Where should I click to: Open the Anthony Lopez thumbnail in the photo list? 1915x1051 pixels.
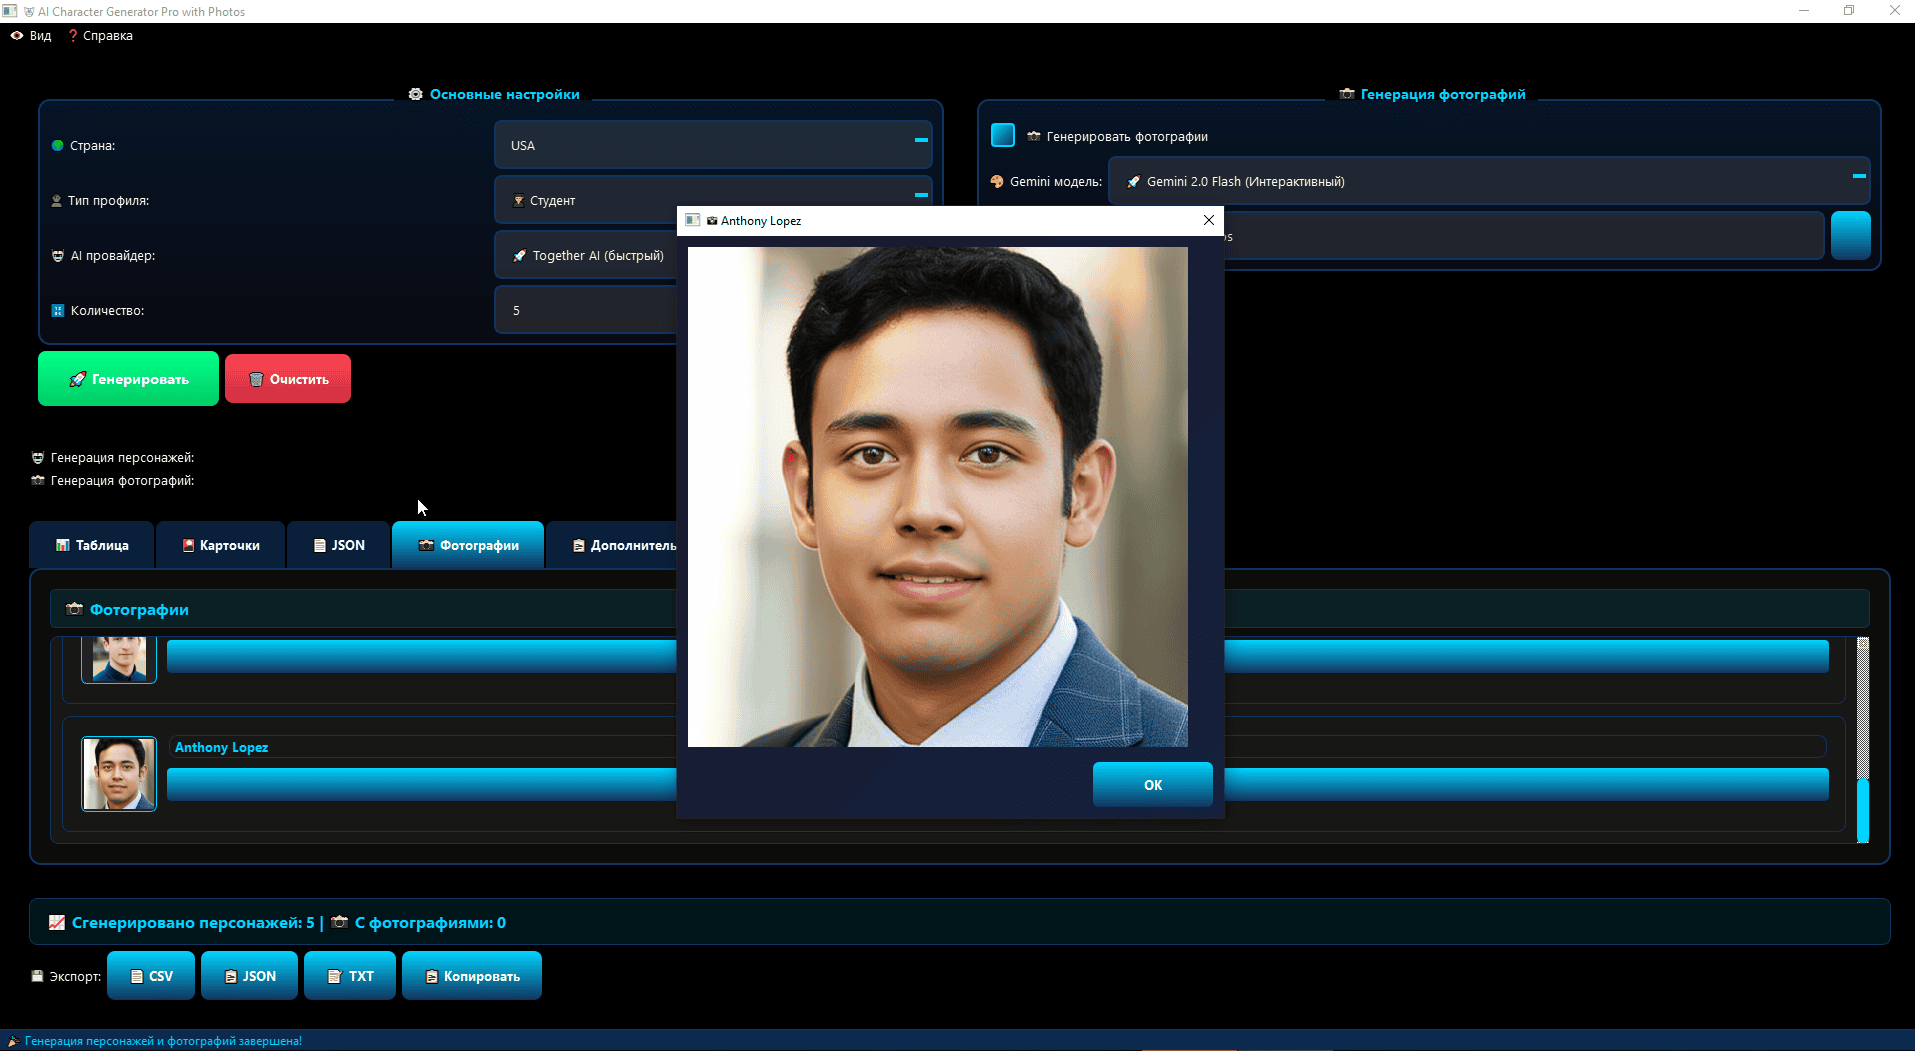tap(119, 774)
